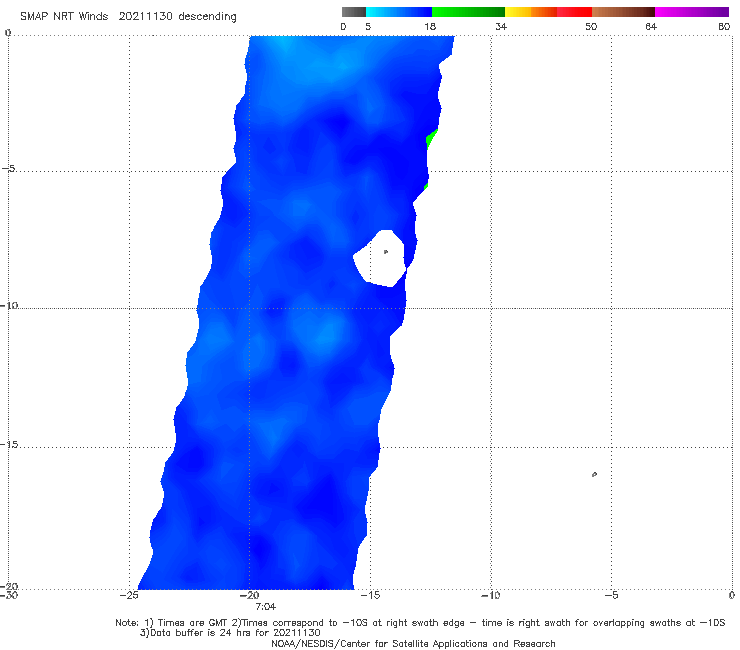
Task: Click the latitude axis label '-10' on the left
Action: (x=9, y=305)
